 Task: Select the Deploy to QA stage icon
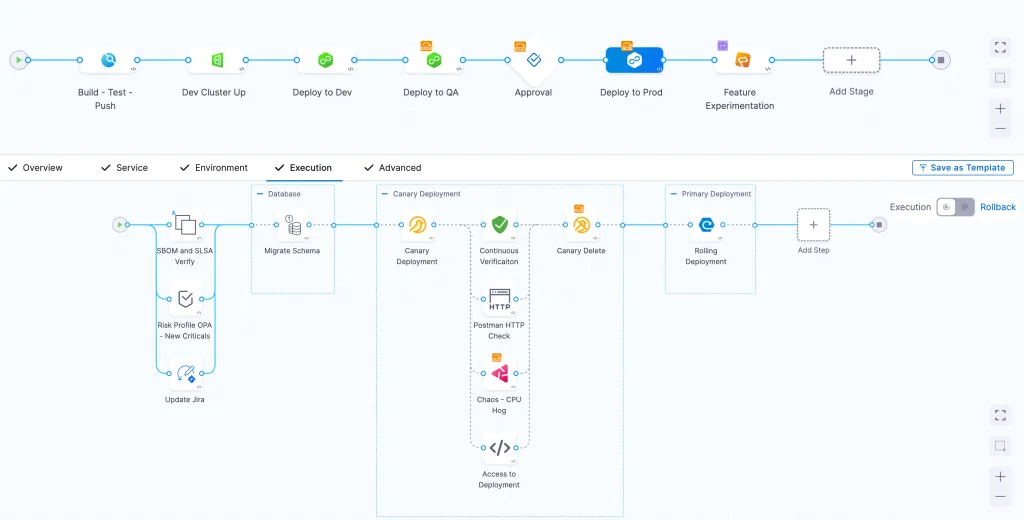[434, 60]
